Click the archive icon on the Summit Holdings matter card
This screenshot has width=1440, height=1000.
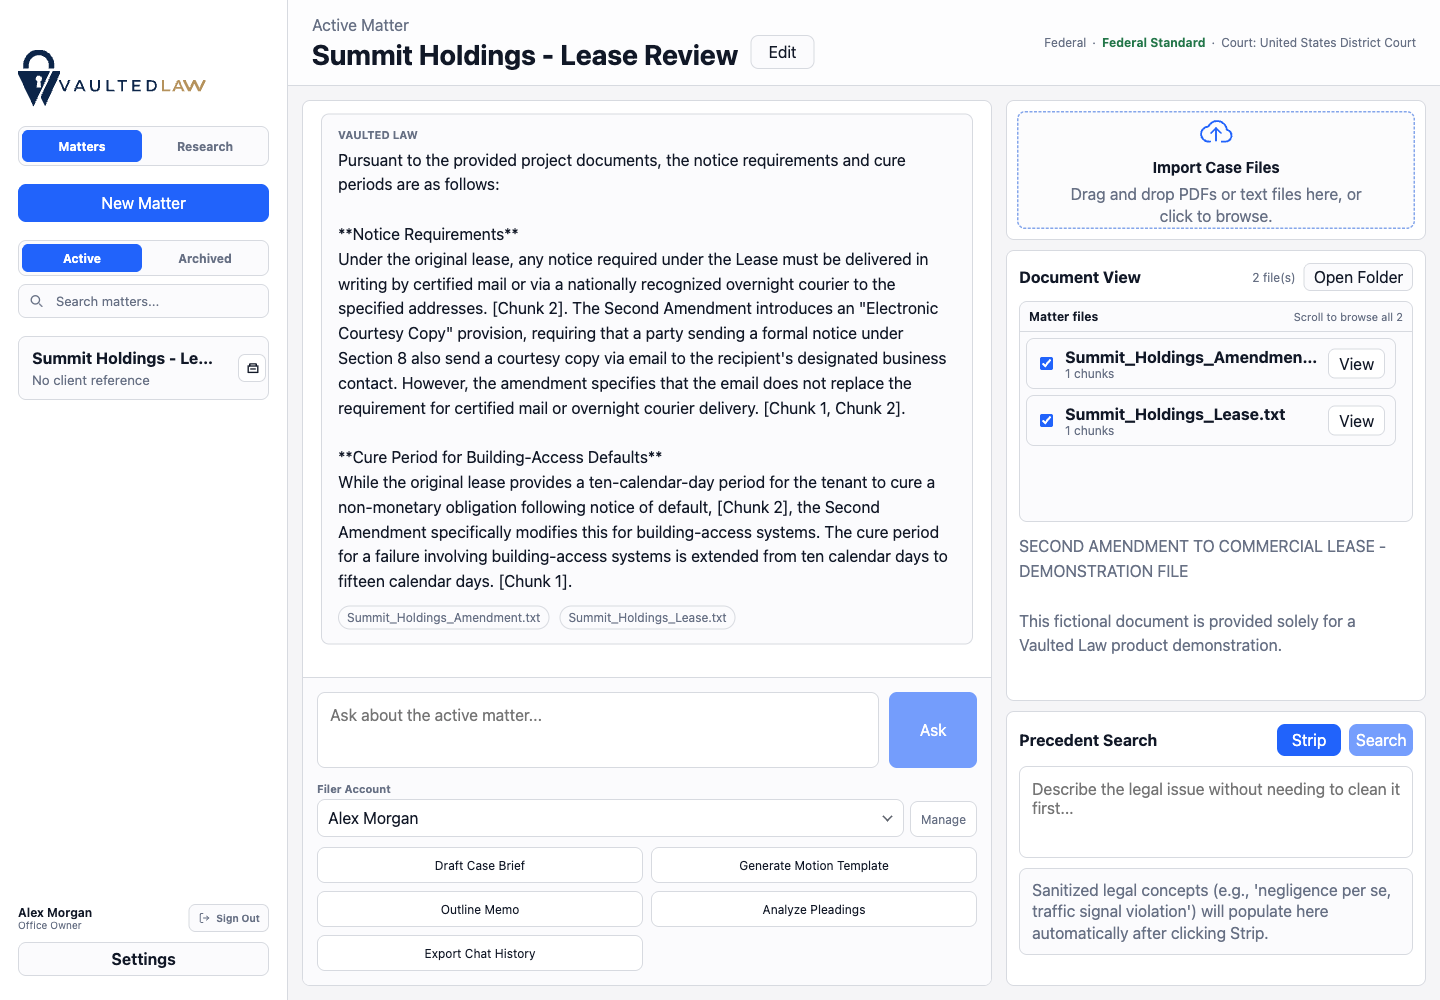(253, 368)
